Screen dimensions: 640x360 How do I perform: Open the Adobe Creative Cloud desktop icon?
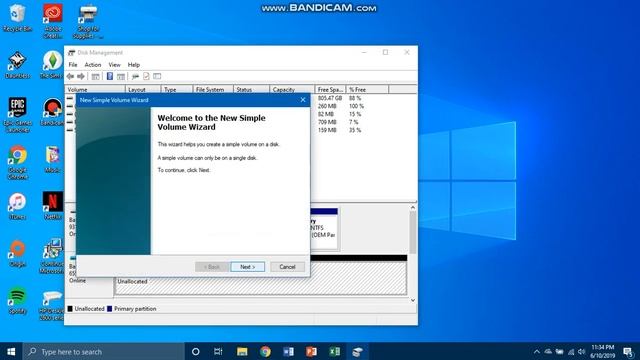click(53, 21)
